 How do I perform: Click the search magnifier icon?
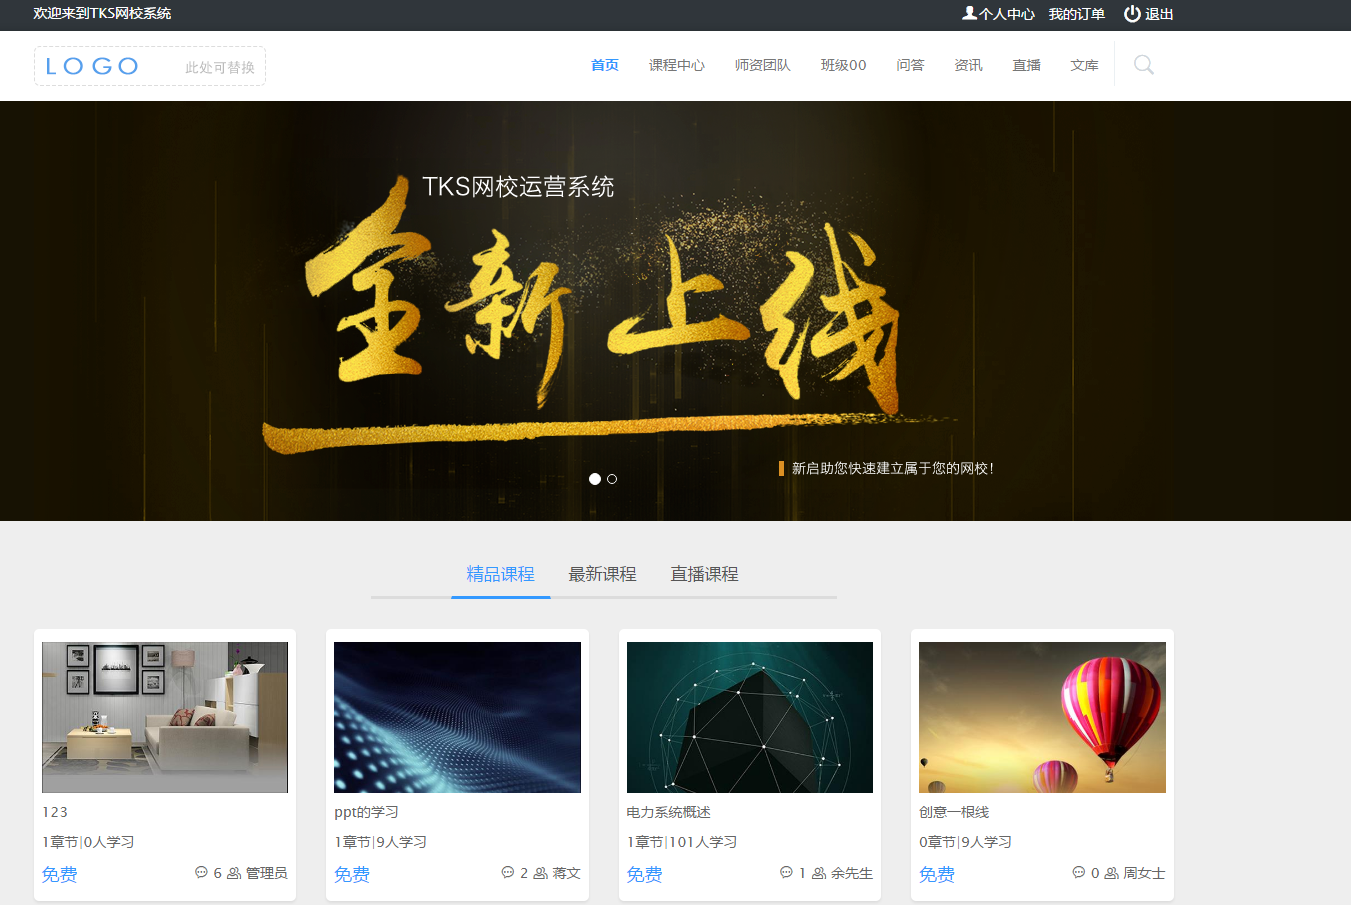(x=1144, y=65)
